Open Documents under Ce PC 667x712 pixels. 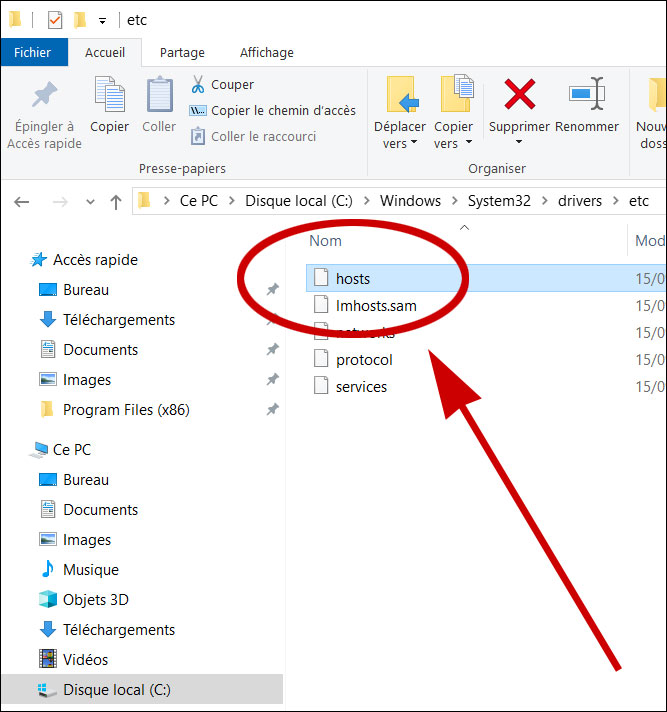[x=100, y=509]
